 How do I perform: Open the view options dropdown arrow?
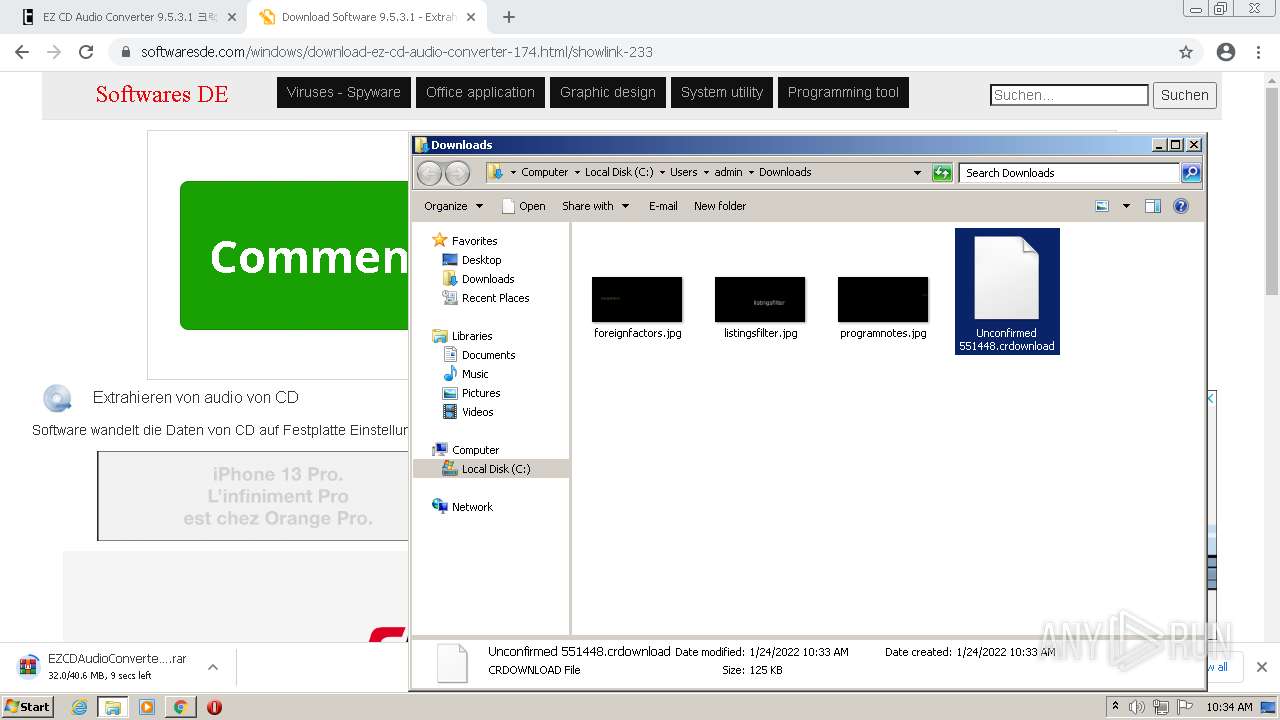click(x=1126, y=206)
